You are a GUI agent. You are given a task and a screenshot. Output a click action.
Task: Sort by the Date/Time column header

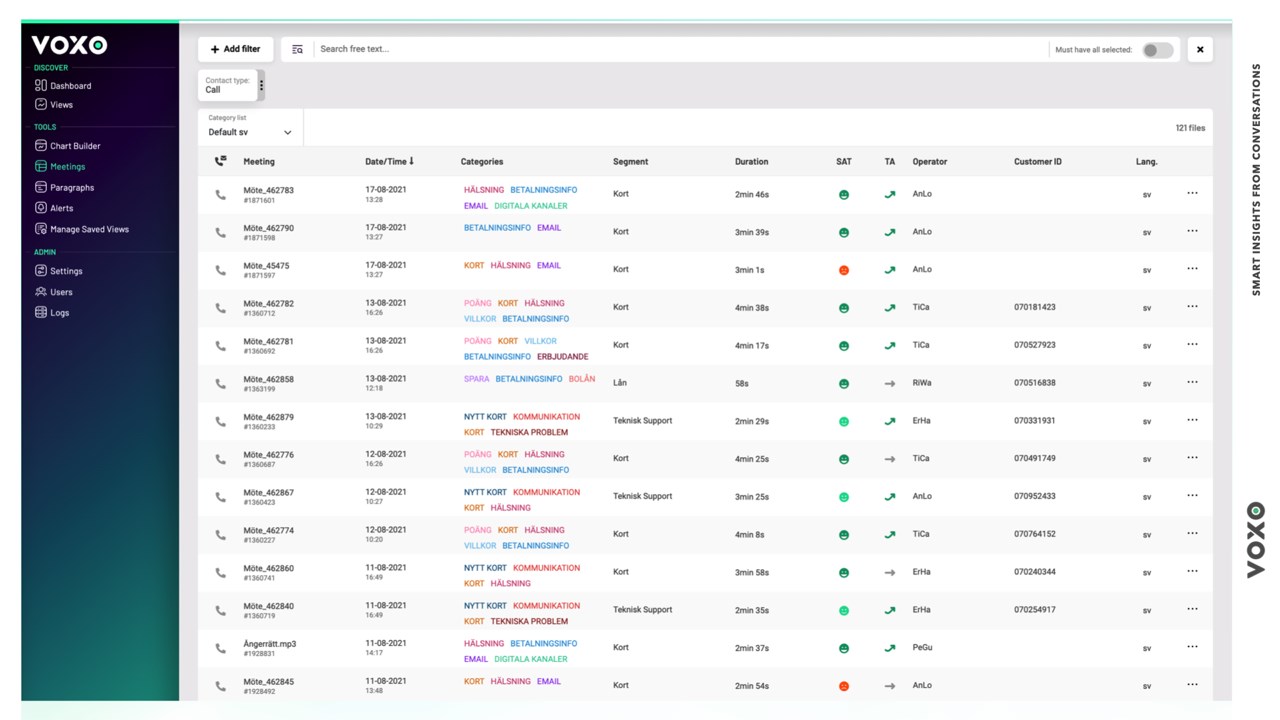[389, 161]
